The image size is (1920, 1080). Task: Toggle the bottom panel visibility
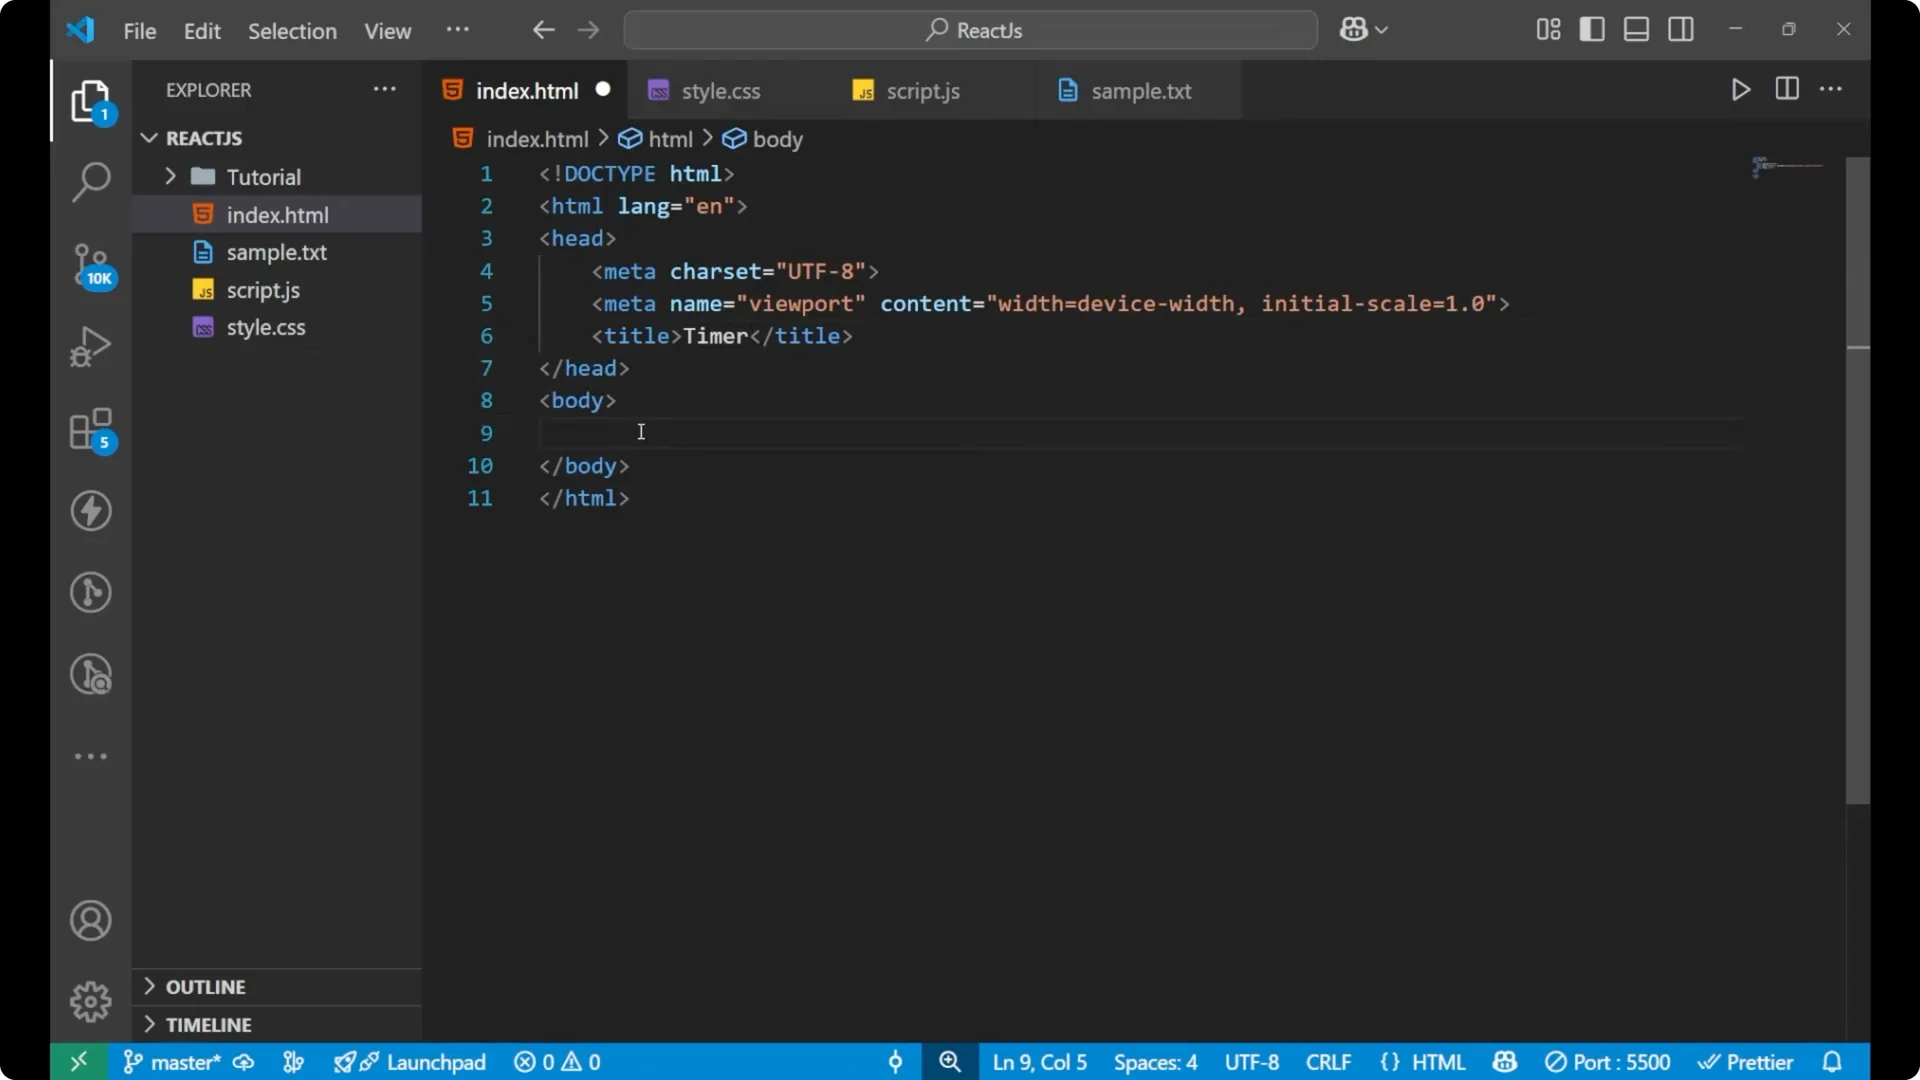(x=1636, y=29)
